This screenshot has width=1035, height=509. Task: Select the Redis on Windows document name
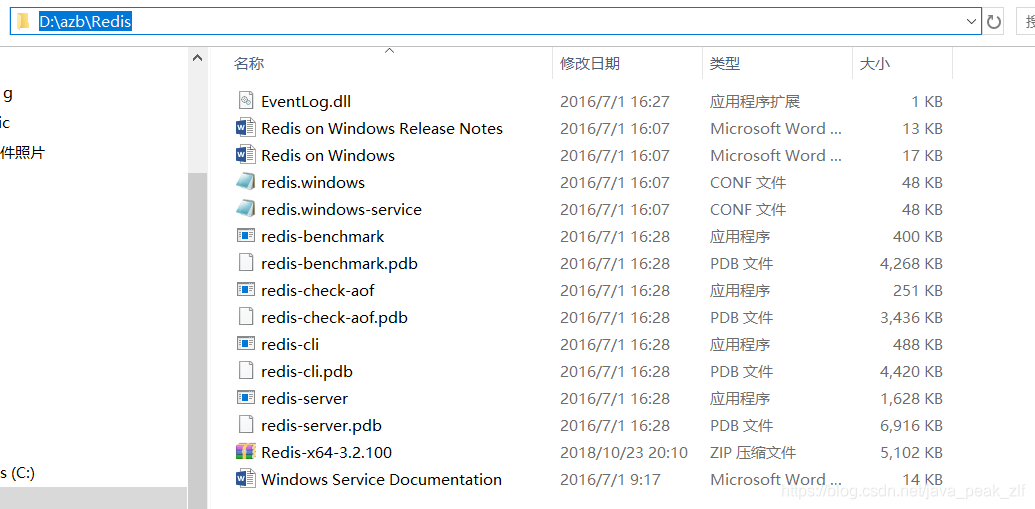328,155
